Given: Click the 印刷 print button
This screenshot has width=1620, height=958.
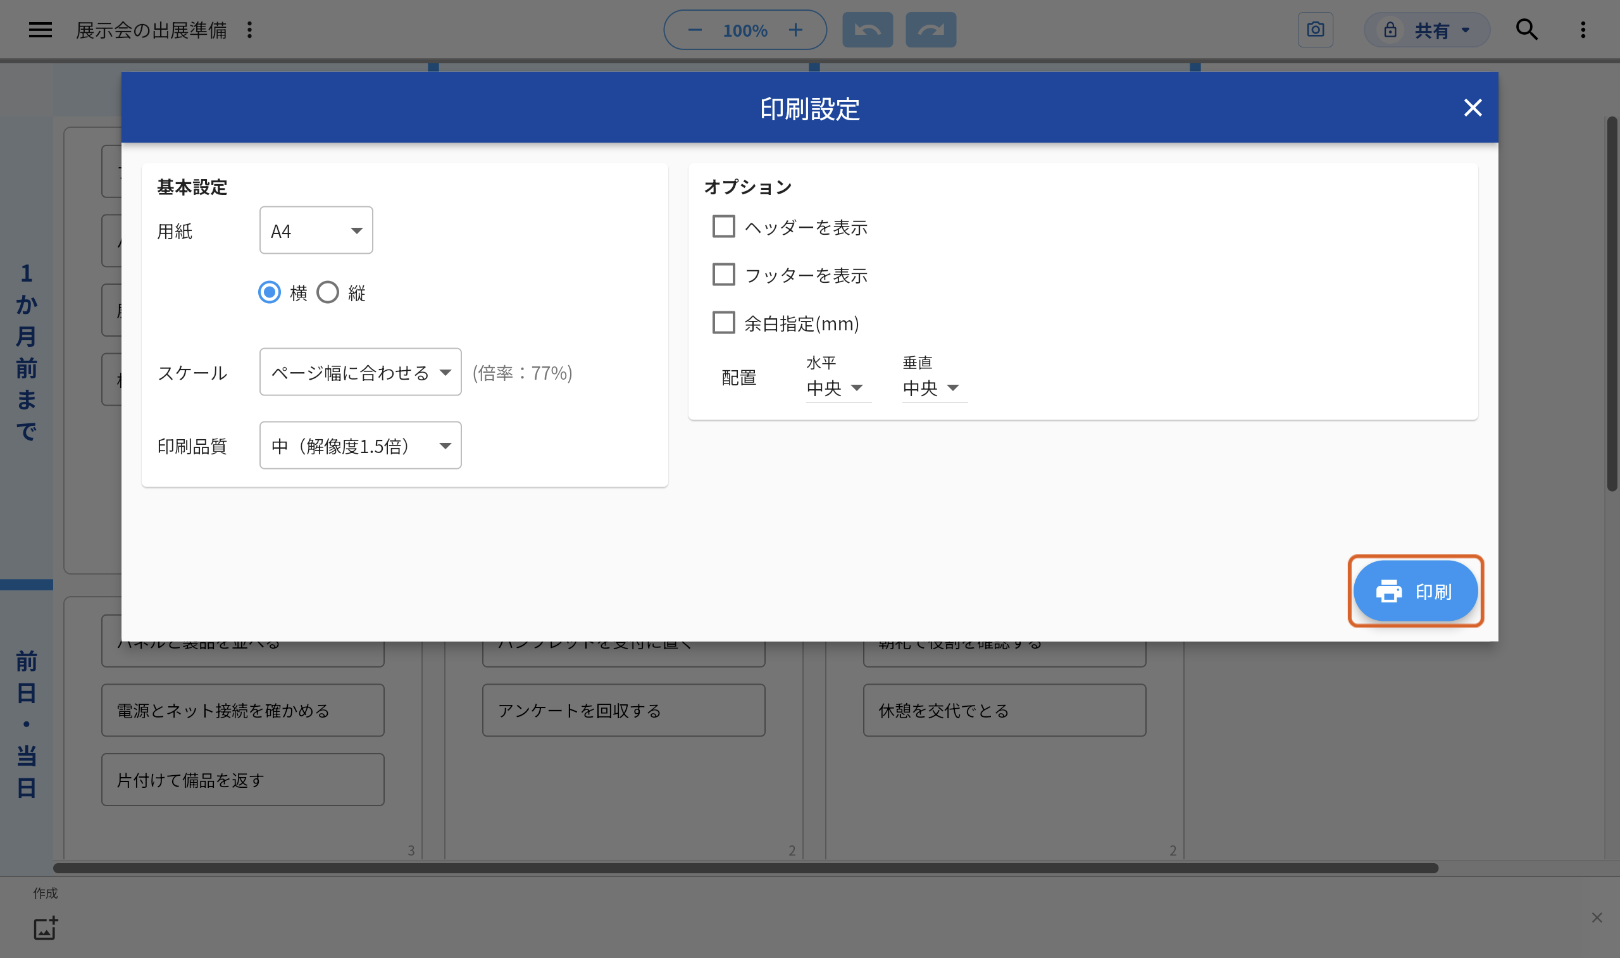Looking at the screenshot, I should pos(1415,591).
